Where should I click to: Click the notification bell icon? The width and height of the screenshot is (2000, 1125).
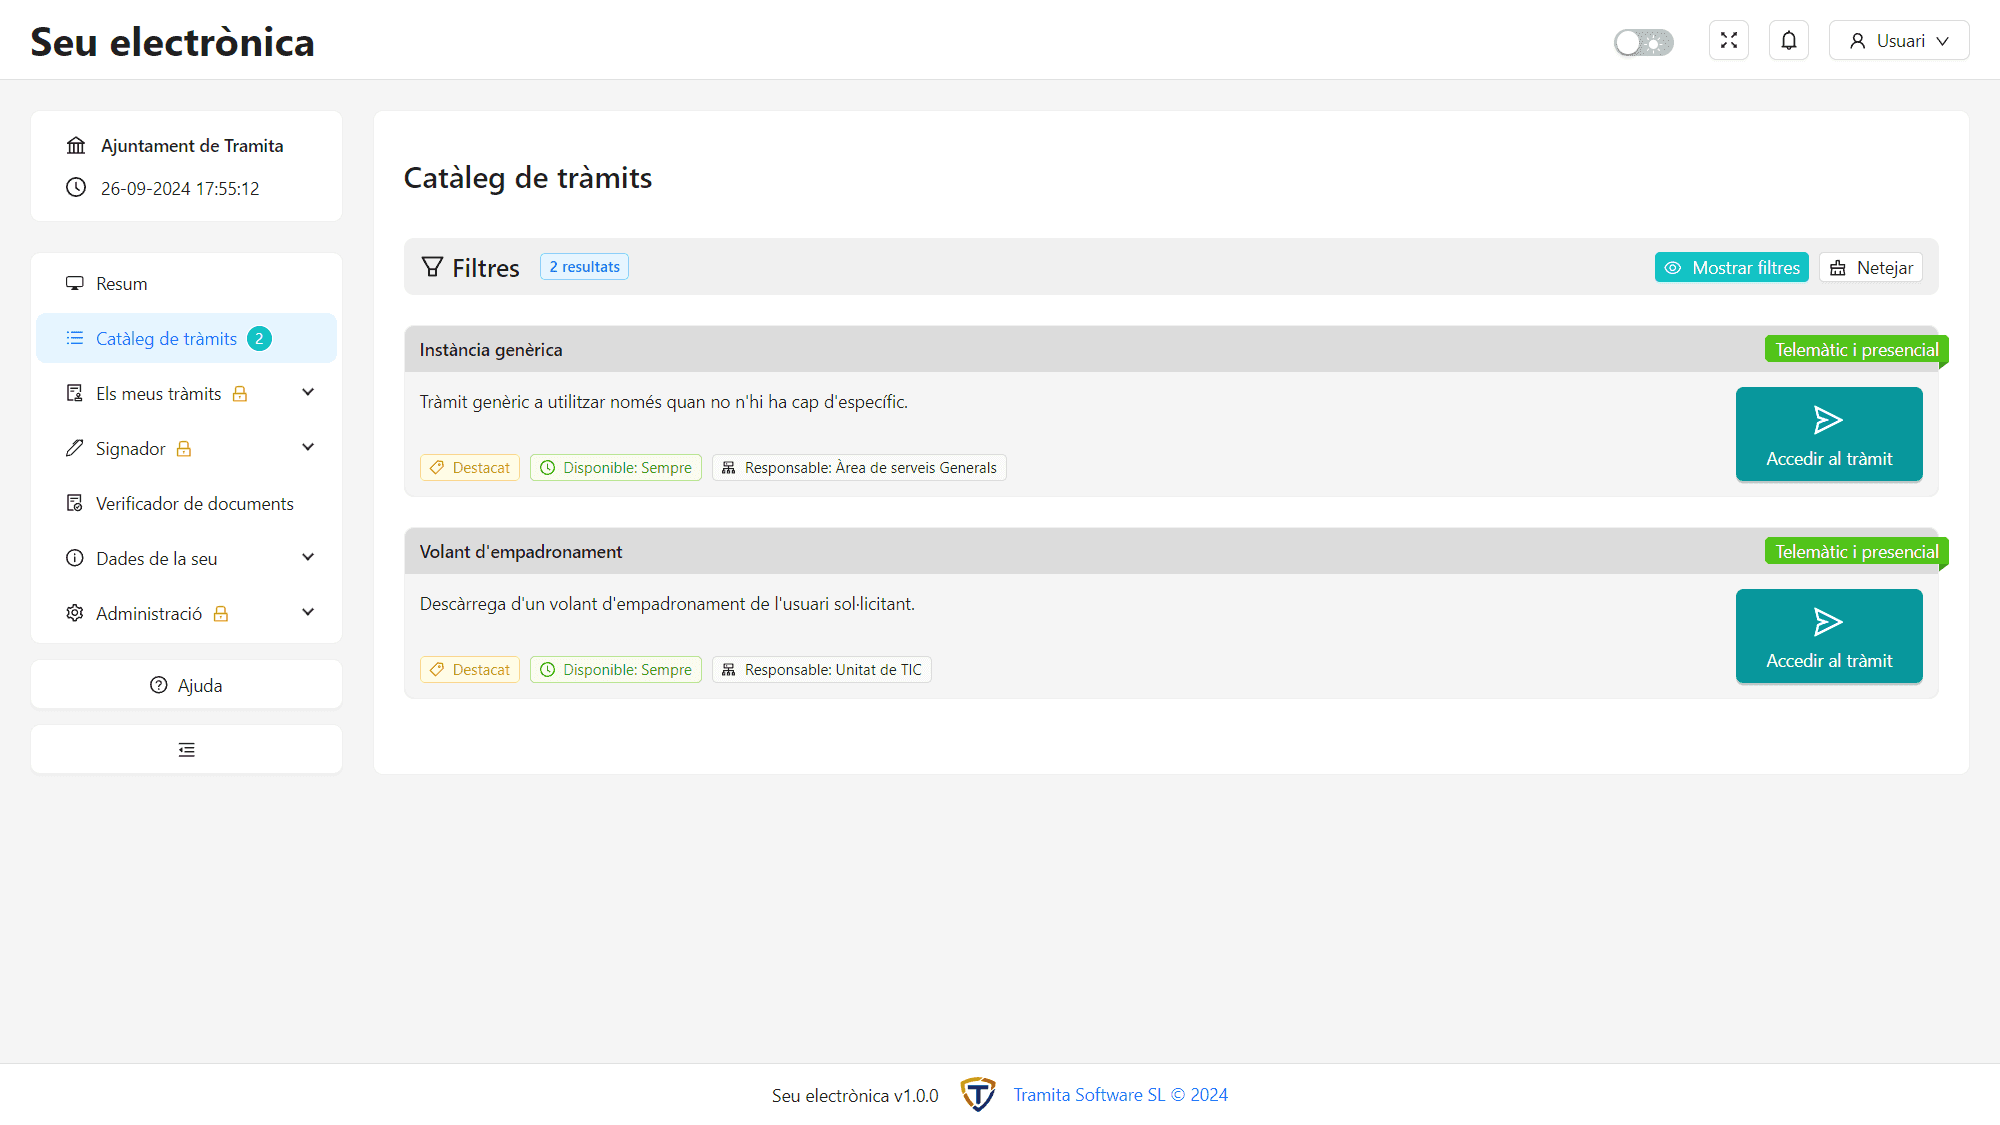tap(1790, 41)
